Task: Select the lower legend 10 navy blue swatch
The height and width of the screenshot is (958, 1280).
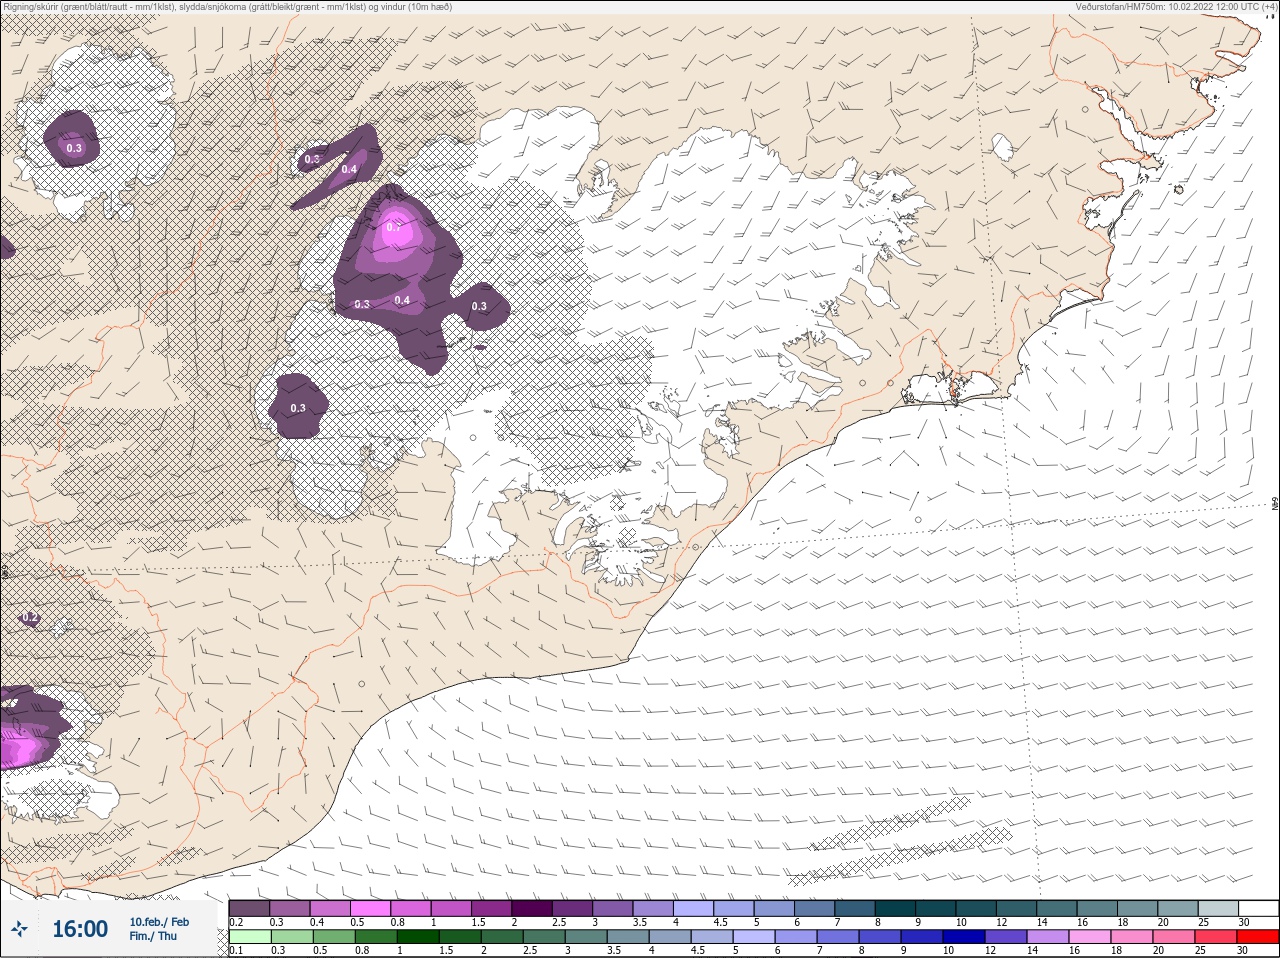Action: coord(963,937)
